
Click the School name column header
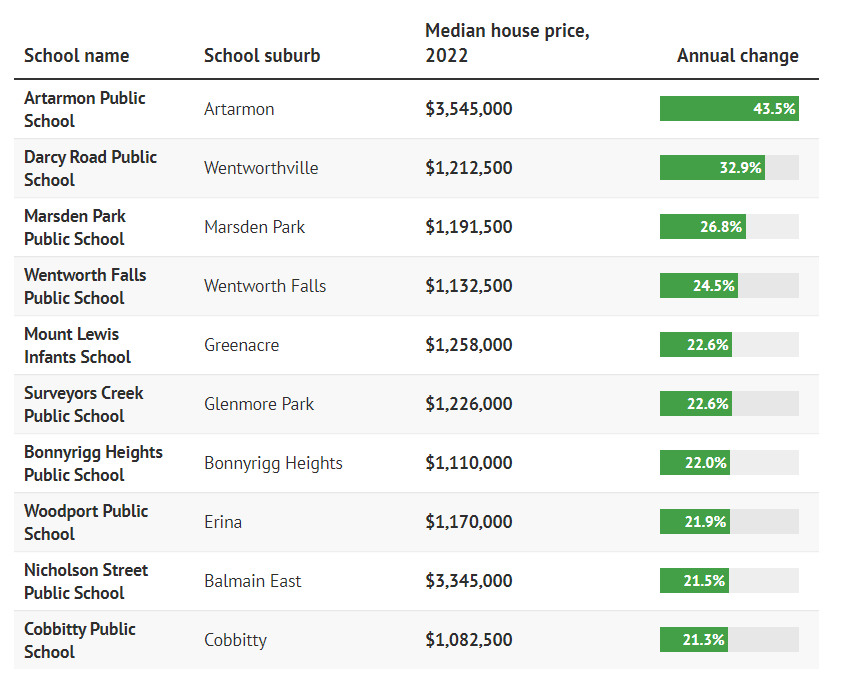pyautogui.click(x=77, y=56)
